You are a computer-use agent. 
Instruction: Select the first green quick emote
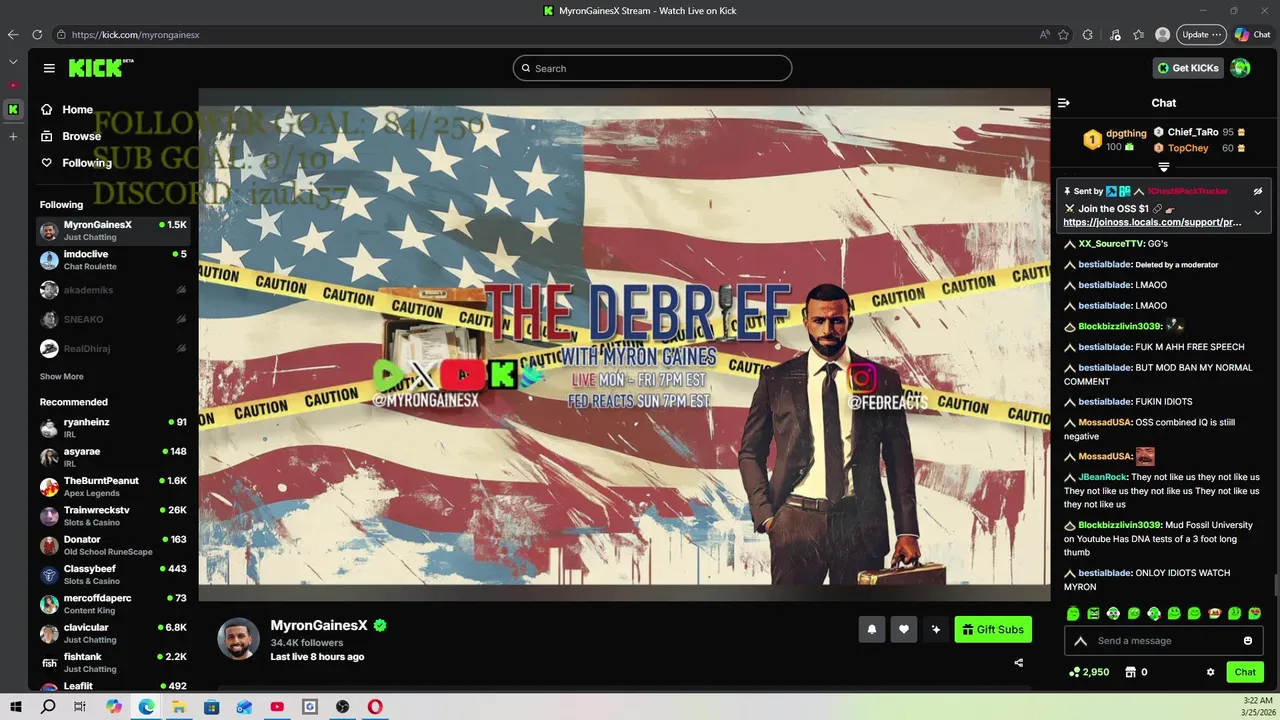pos(1073,613)
